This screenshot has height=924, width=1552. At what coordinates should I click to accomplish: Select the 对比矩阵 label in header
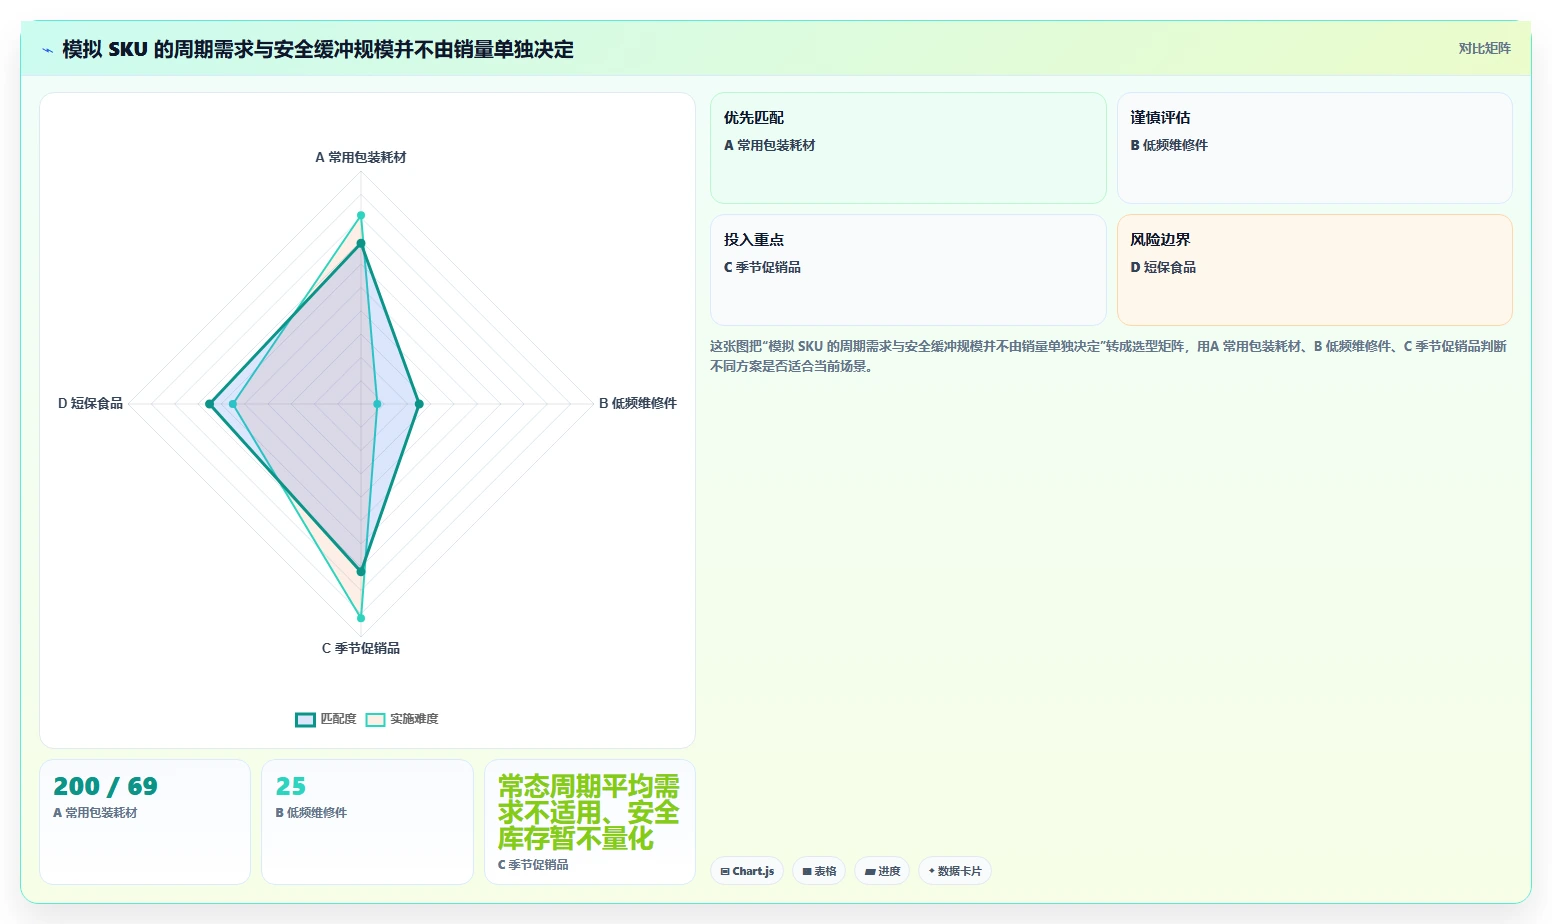1484,48
